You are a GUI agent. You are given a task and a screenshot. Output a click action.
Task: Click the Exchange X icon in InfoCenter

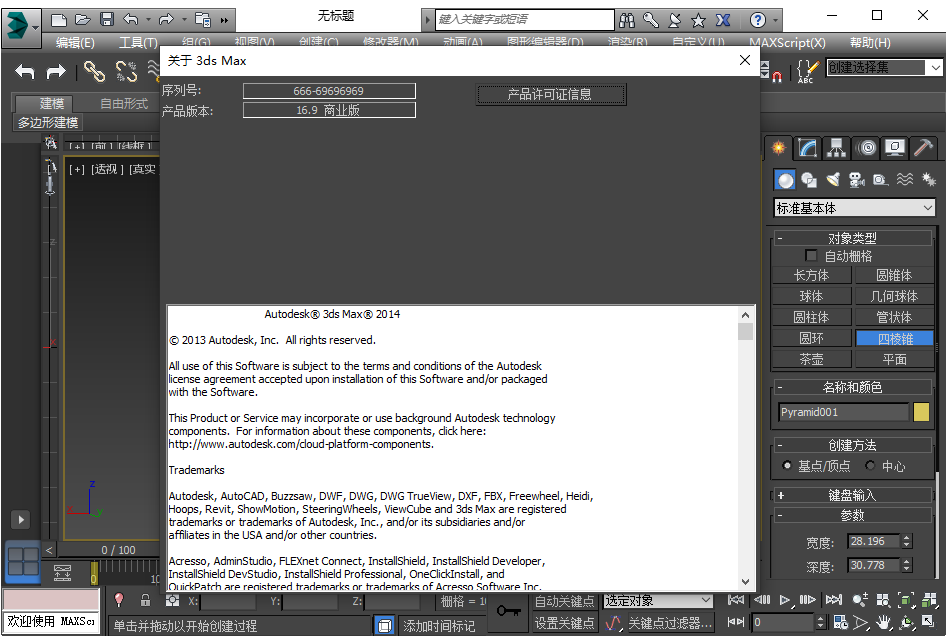pyautogui.click(x=723, y=20)
